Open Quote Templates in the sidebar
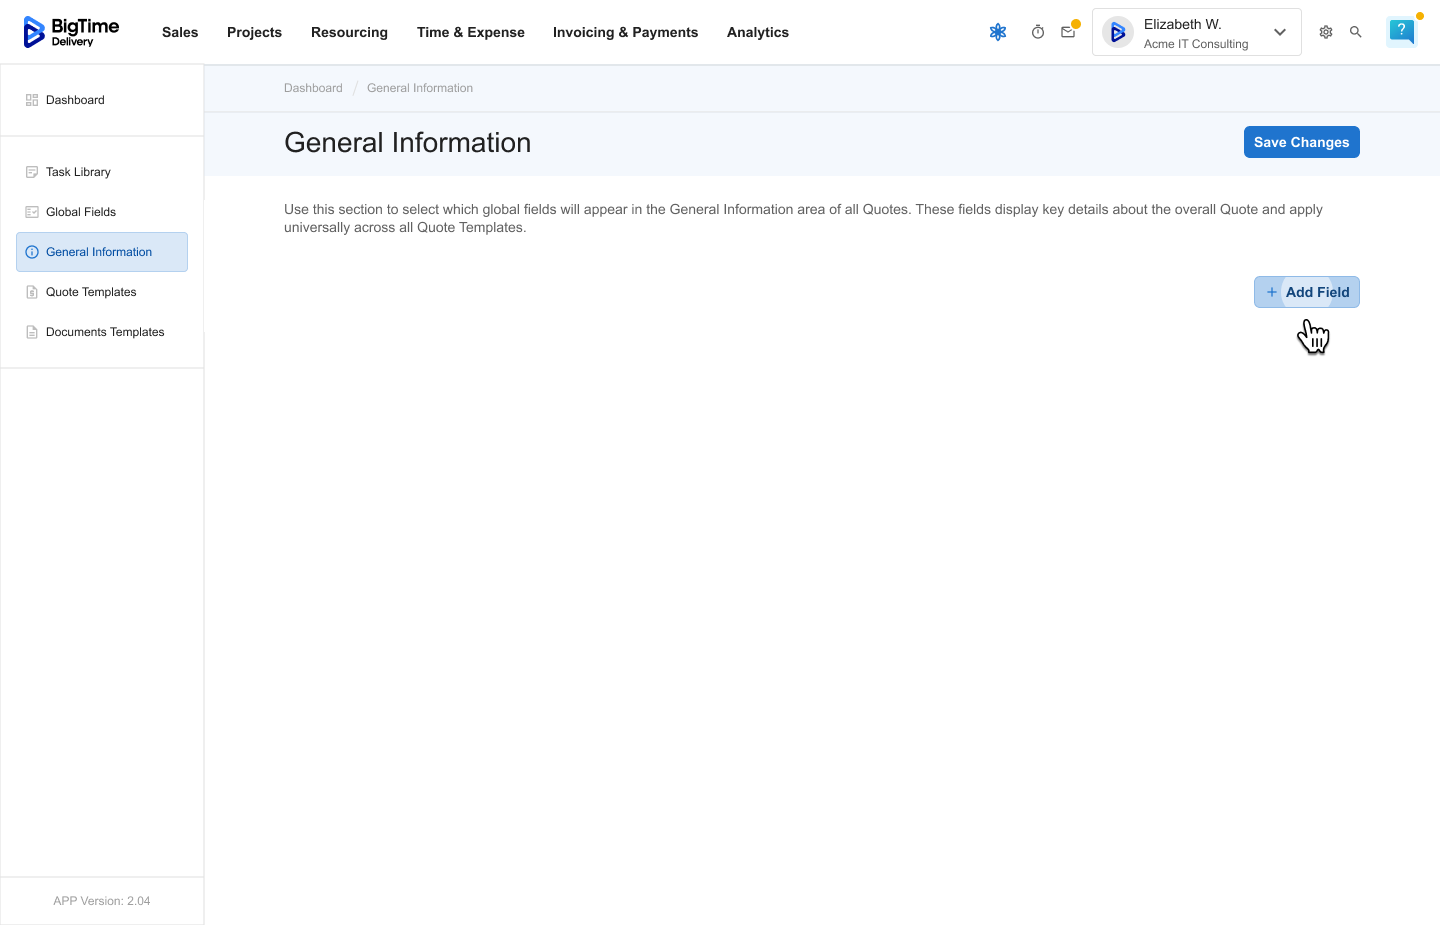Screen dimensions: 1440x925 pos(91,292)
